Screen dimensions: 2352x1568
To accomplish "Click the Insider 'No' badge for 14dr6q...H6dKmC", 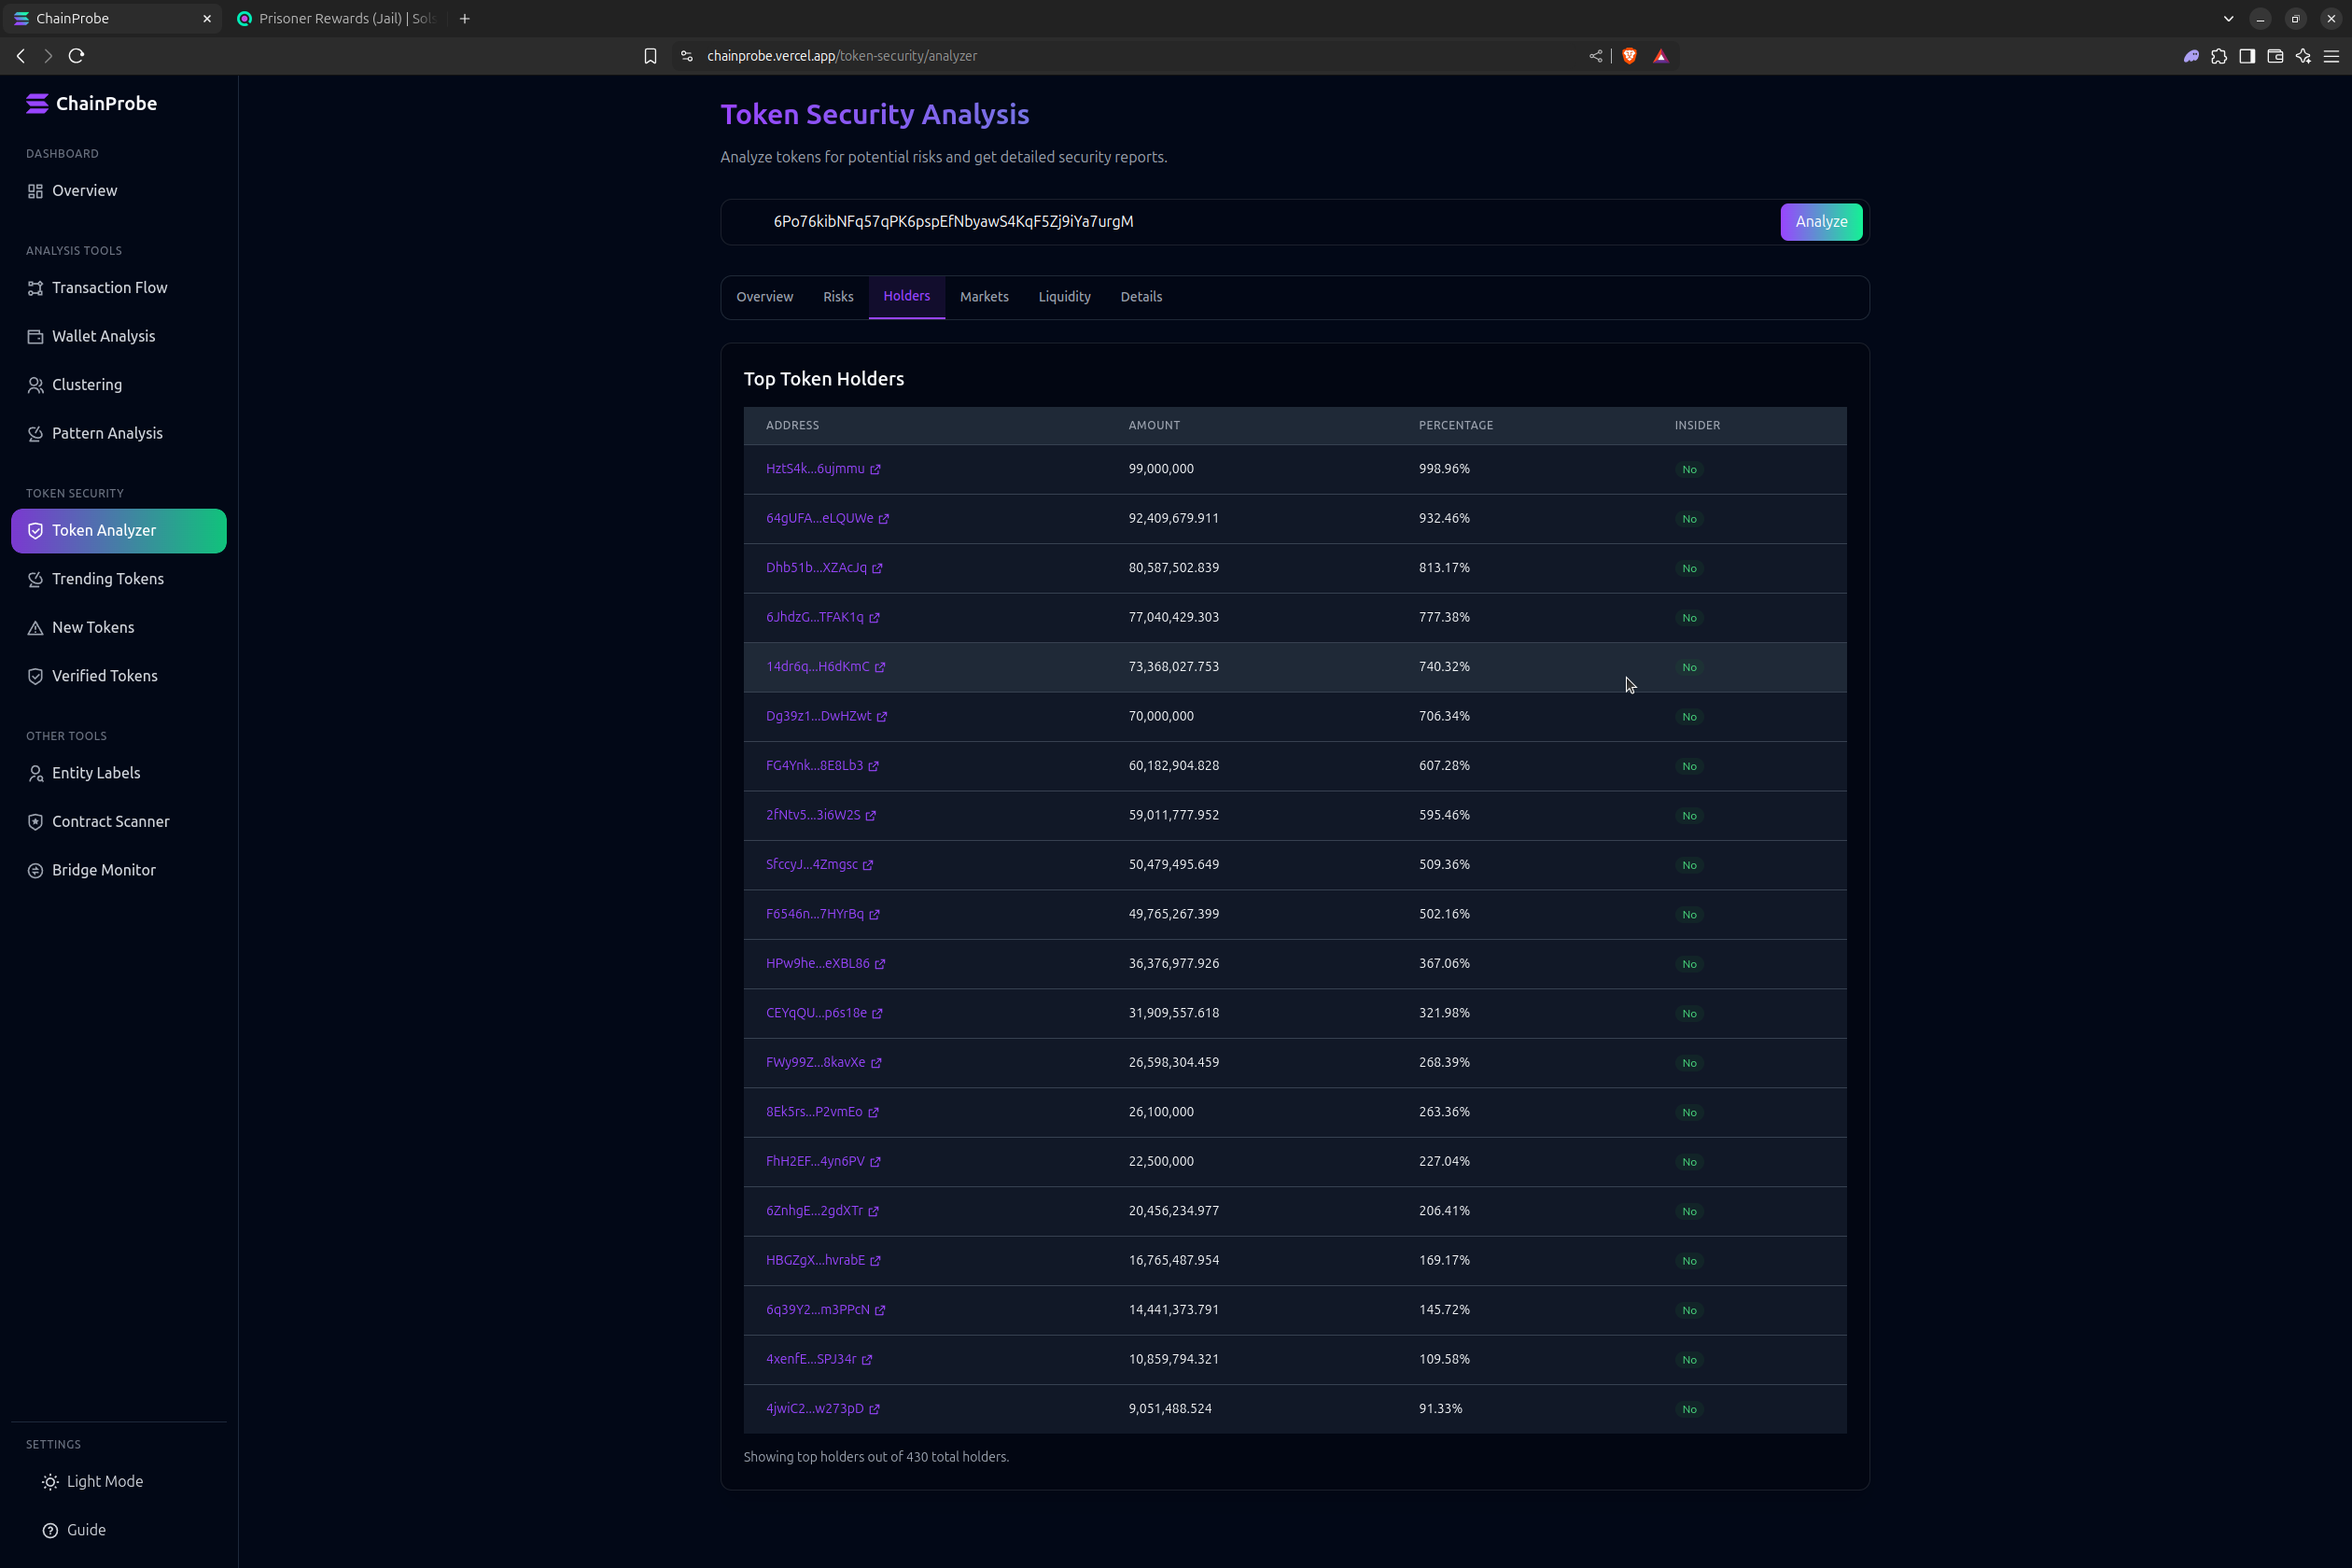I will [1689, 668].
